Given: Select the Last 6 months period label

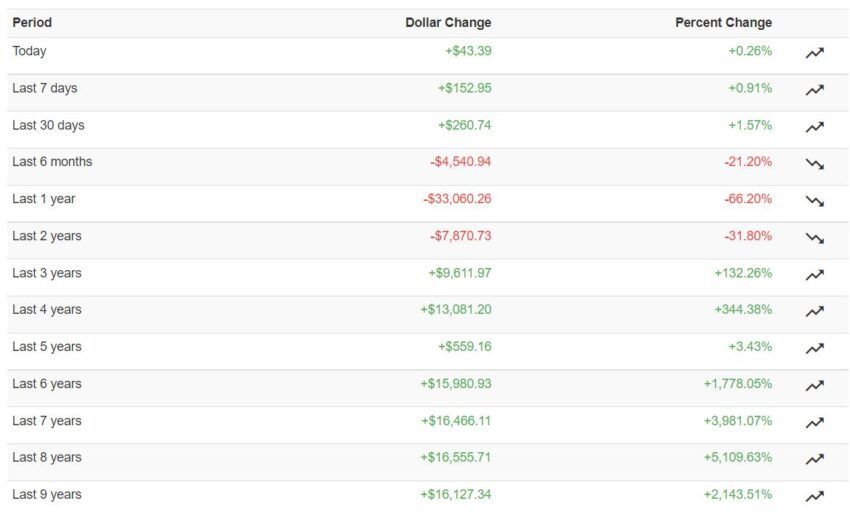Looking at the screenshot, I should coord(52,161).
